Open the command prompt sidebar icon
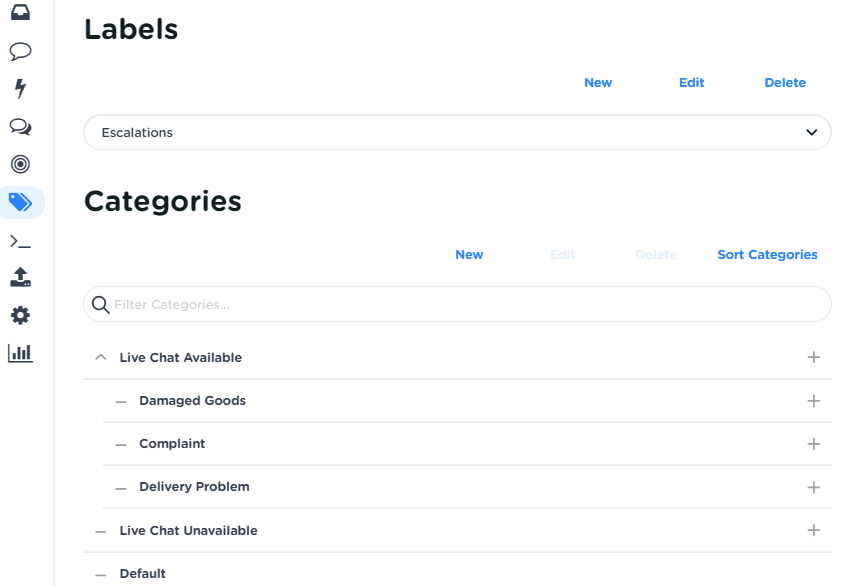This screenshot has width=848, height=586. point(20,241)
